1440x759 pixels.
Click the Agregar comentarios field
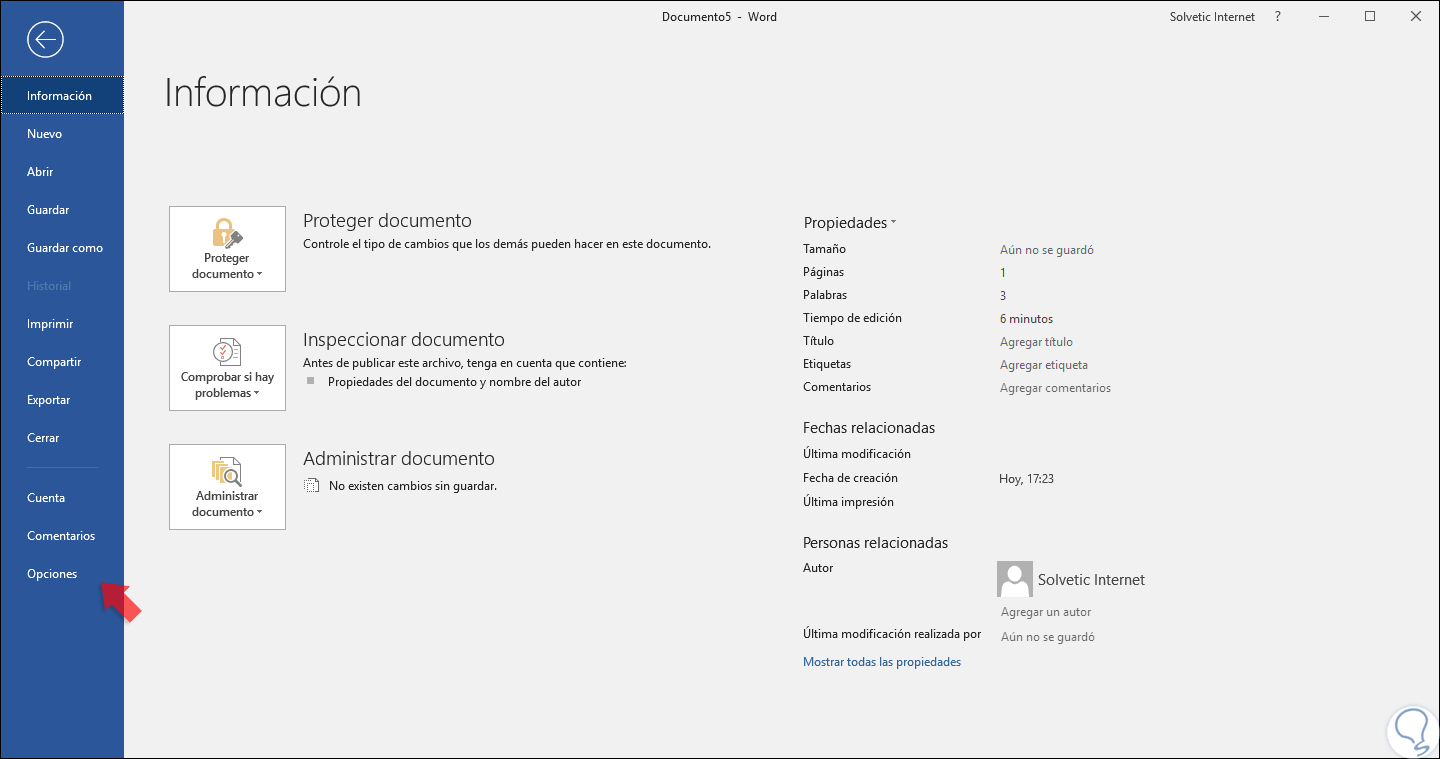[1055, 388]
